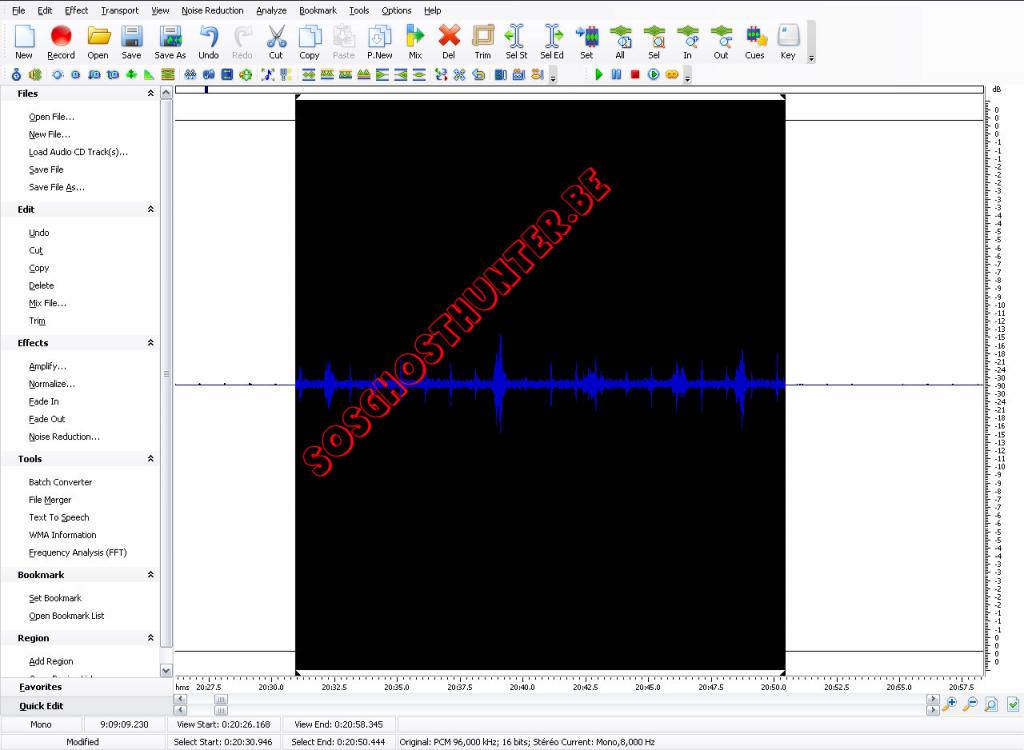This screenshot has height=750, width=1024.
Task: Open the Options menu
Action: [396, 10]
